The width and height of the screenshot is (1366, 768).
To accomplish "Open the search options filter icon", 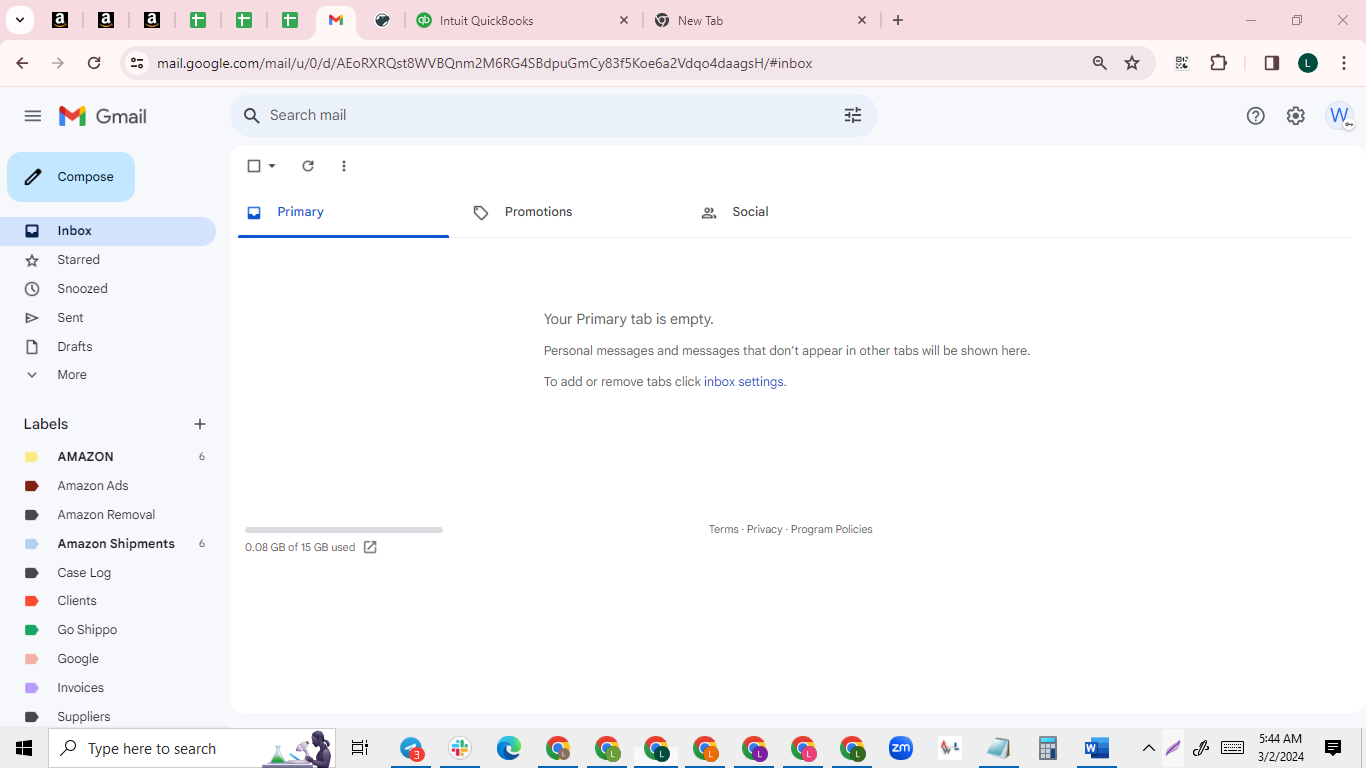I will click(x=853, y=115).
